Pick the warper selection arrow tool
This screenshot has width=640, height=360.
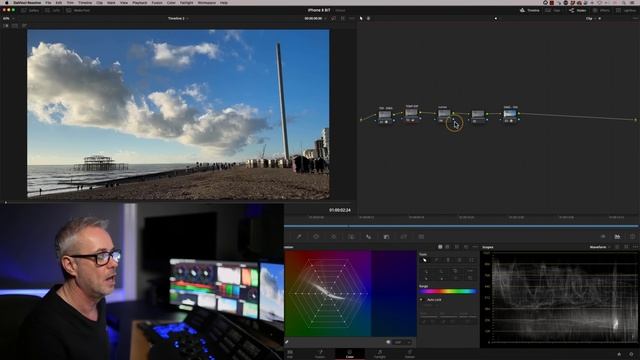425,260
